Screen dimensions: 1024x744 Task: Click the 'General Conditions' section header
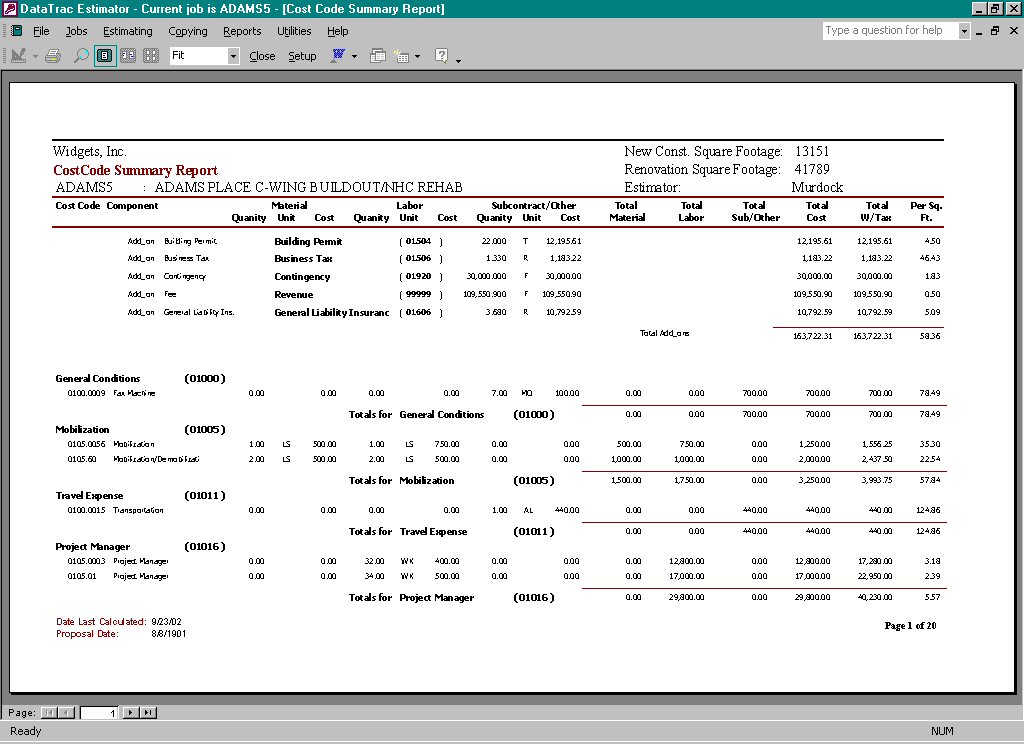pos(98,378)
